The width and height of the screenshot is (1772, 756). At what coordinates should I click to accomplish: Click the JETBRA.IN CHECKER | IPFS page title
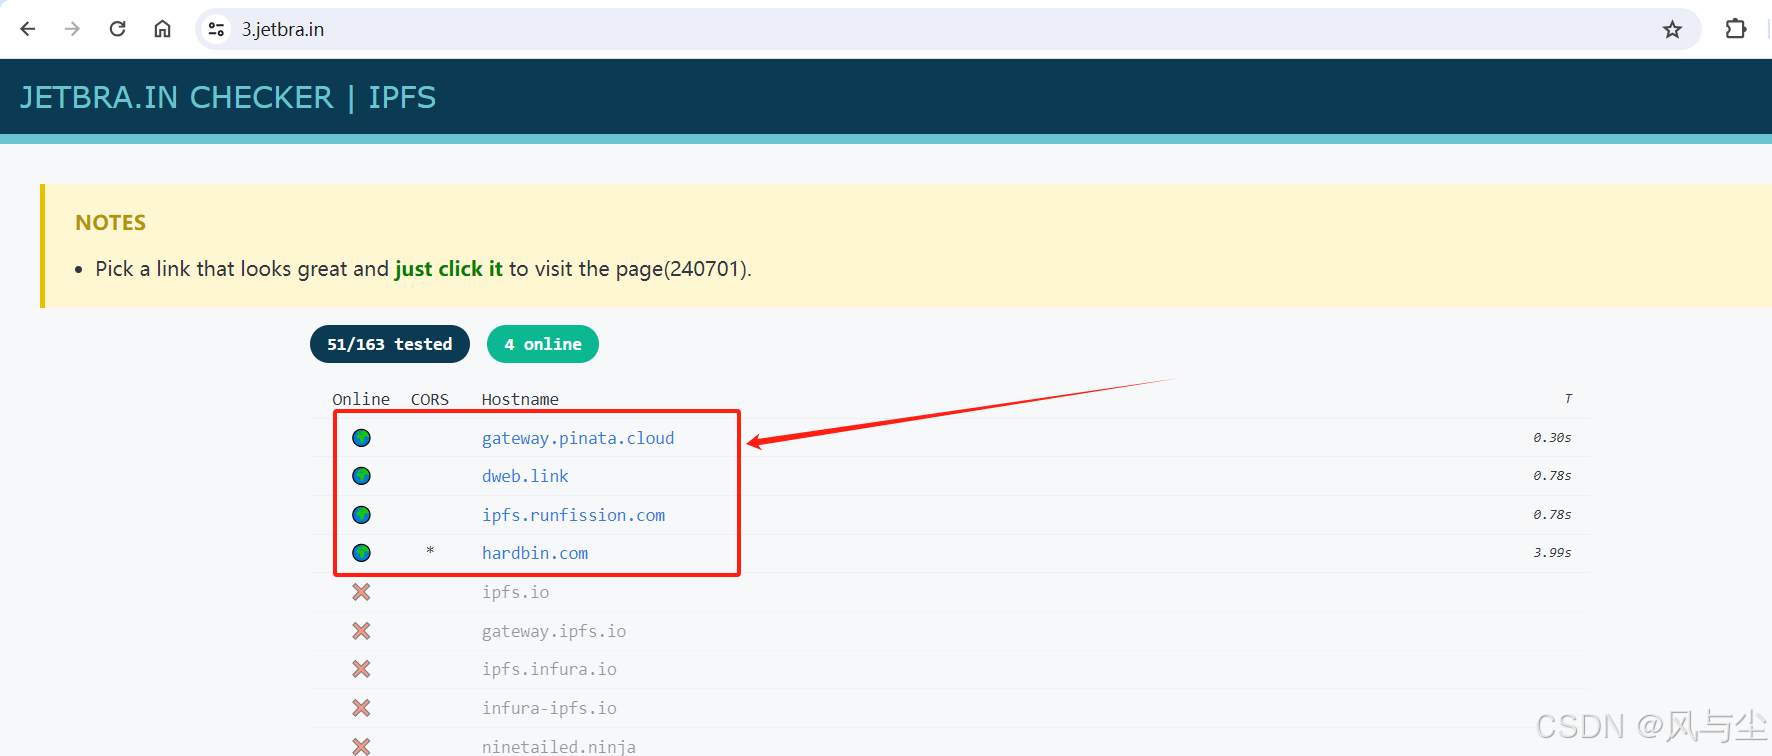[x=228, y=97]
